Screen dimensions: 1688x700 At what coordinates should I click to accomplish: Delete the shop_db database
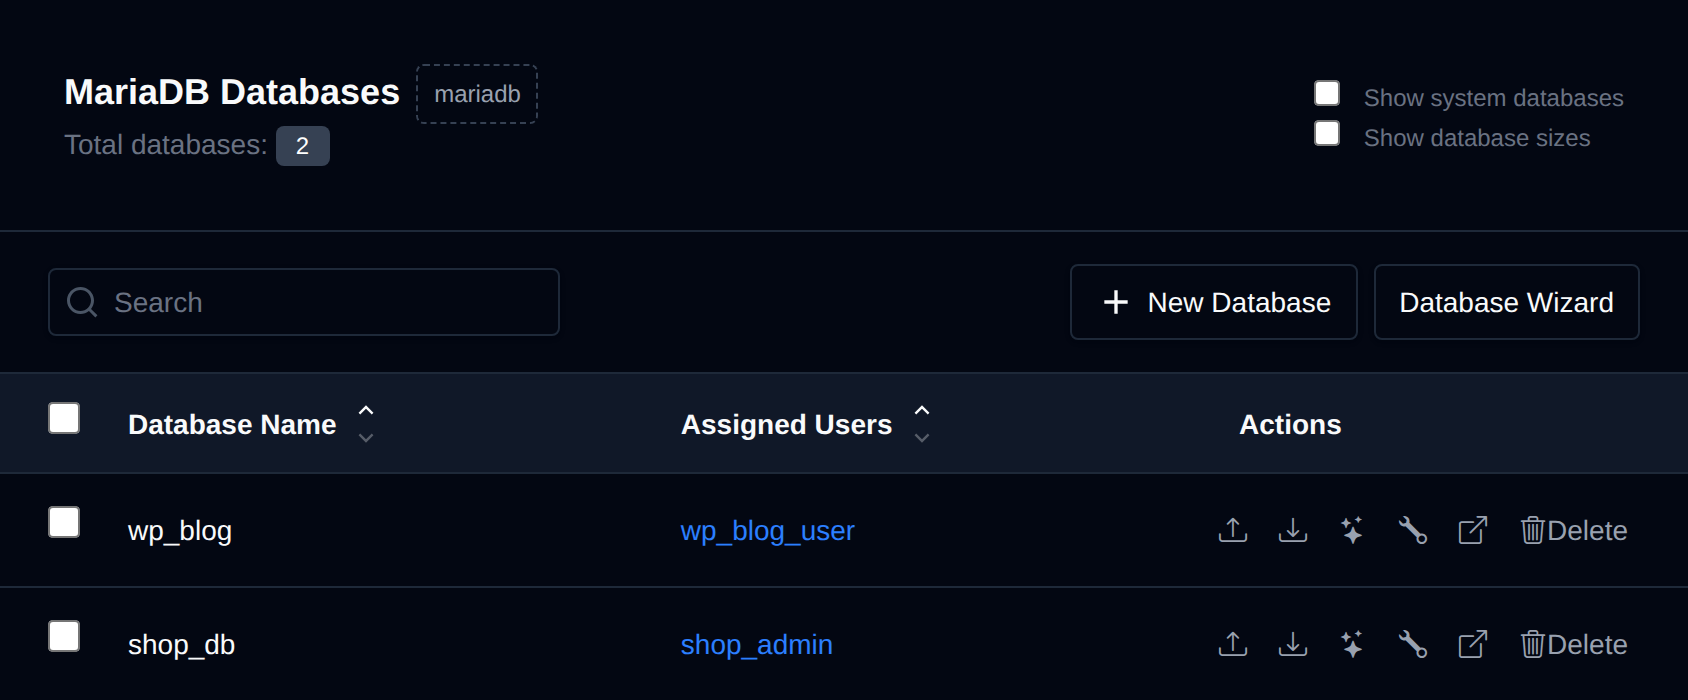click(x=1574, y=644)
